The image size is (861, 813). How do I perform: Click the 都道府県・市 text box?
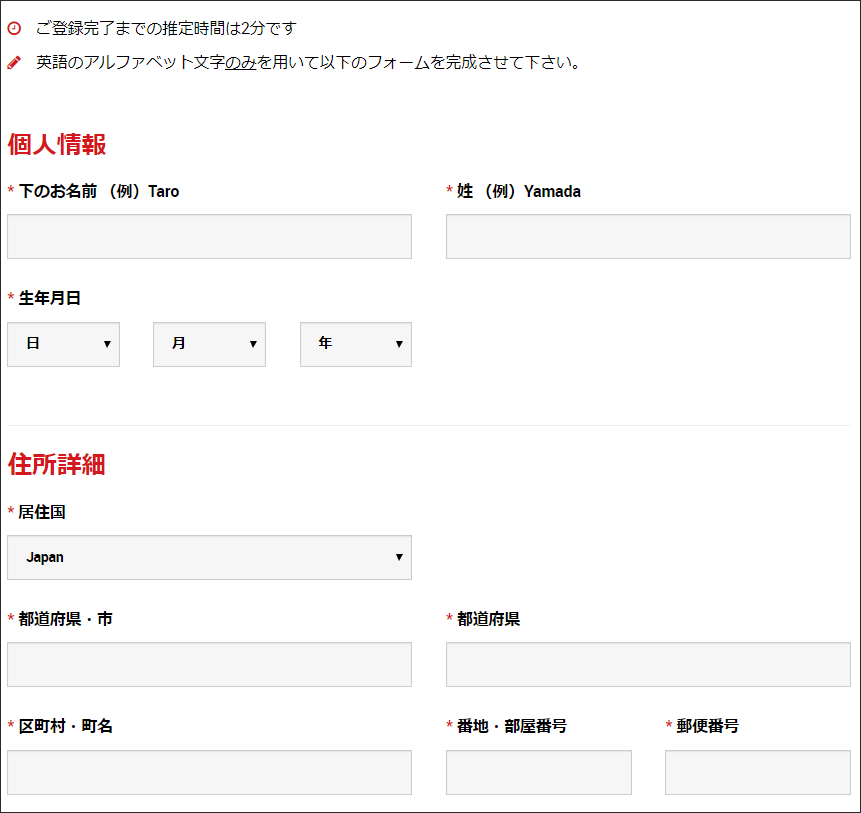[x=209, y=664]
